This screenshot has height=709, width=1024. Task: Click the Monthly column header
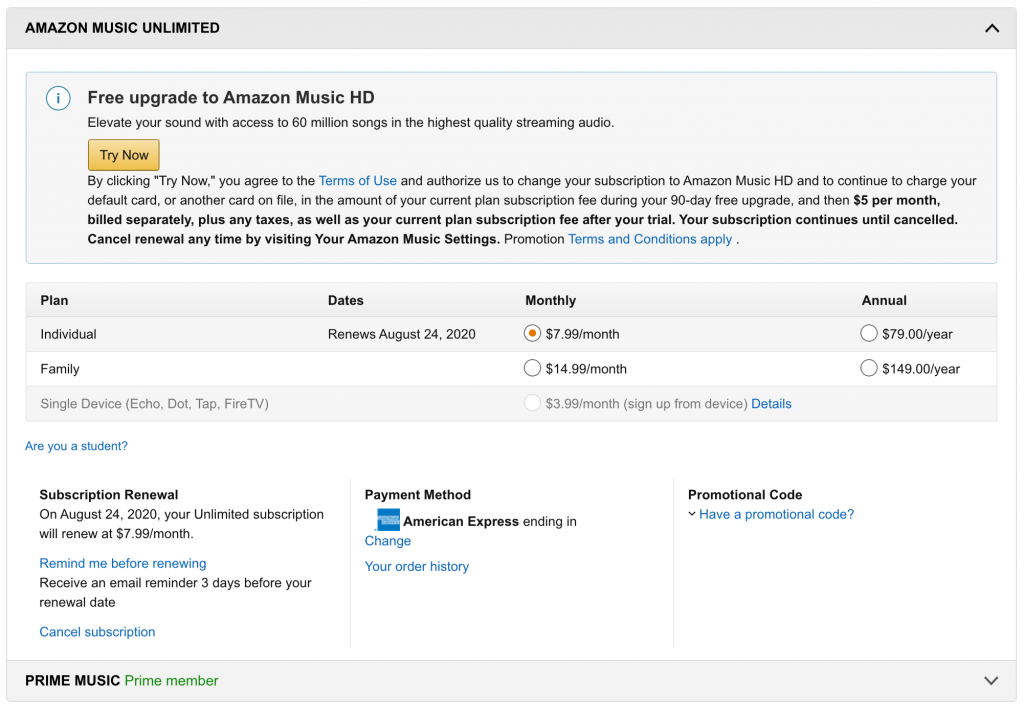tap(551, 300)
